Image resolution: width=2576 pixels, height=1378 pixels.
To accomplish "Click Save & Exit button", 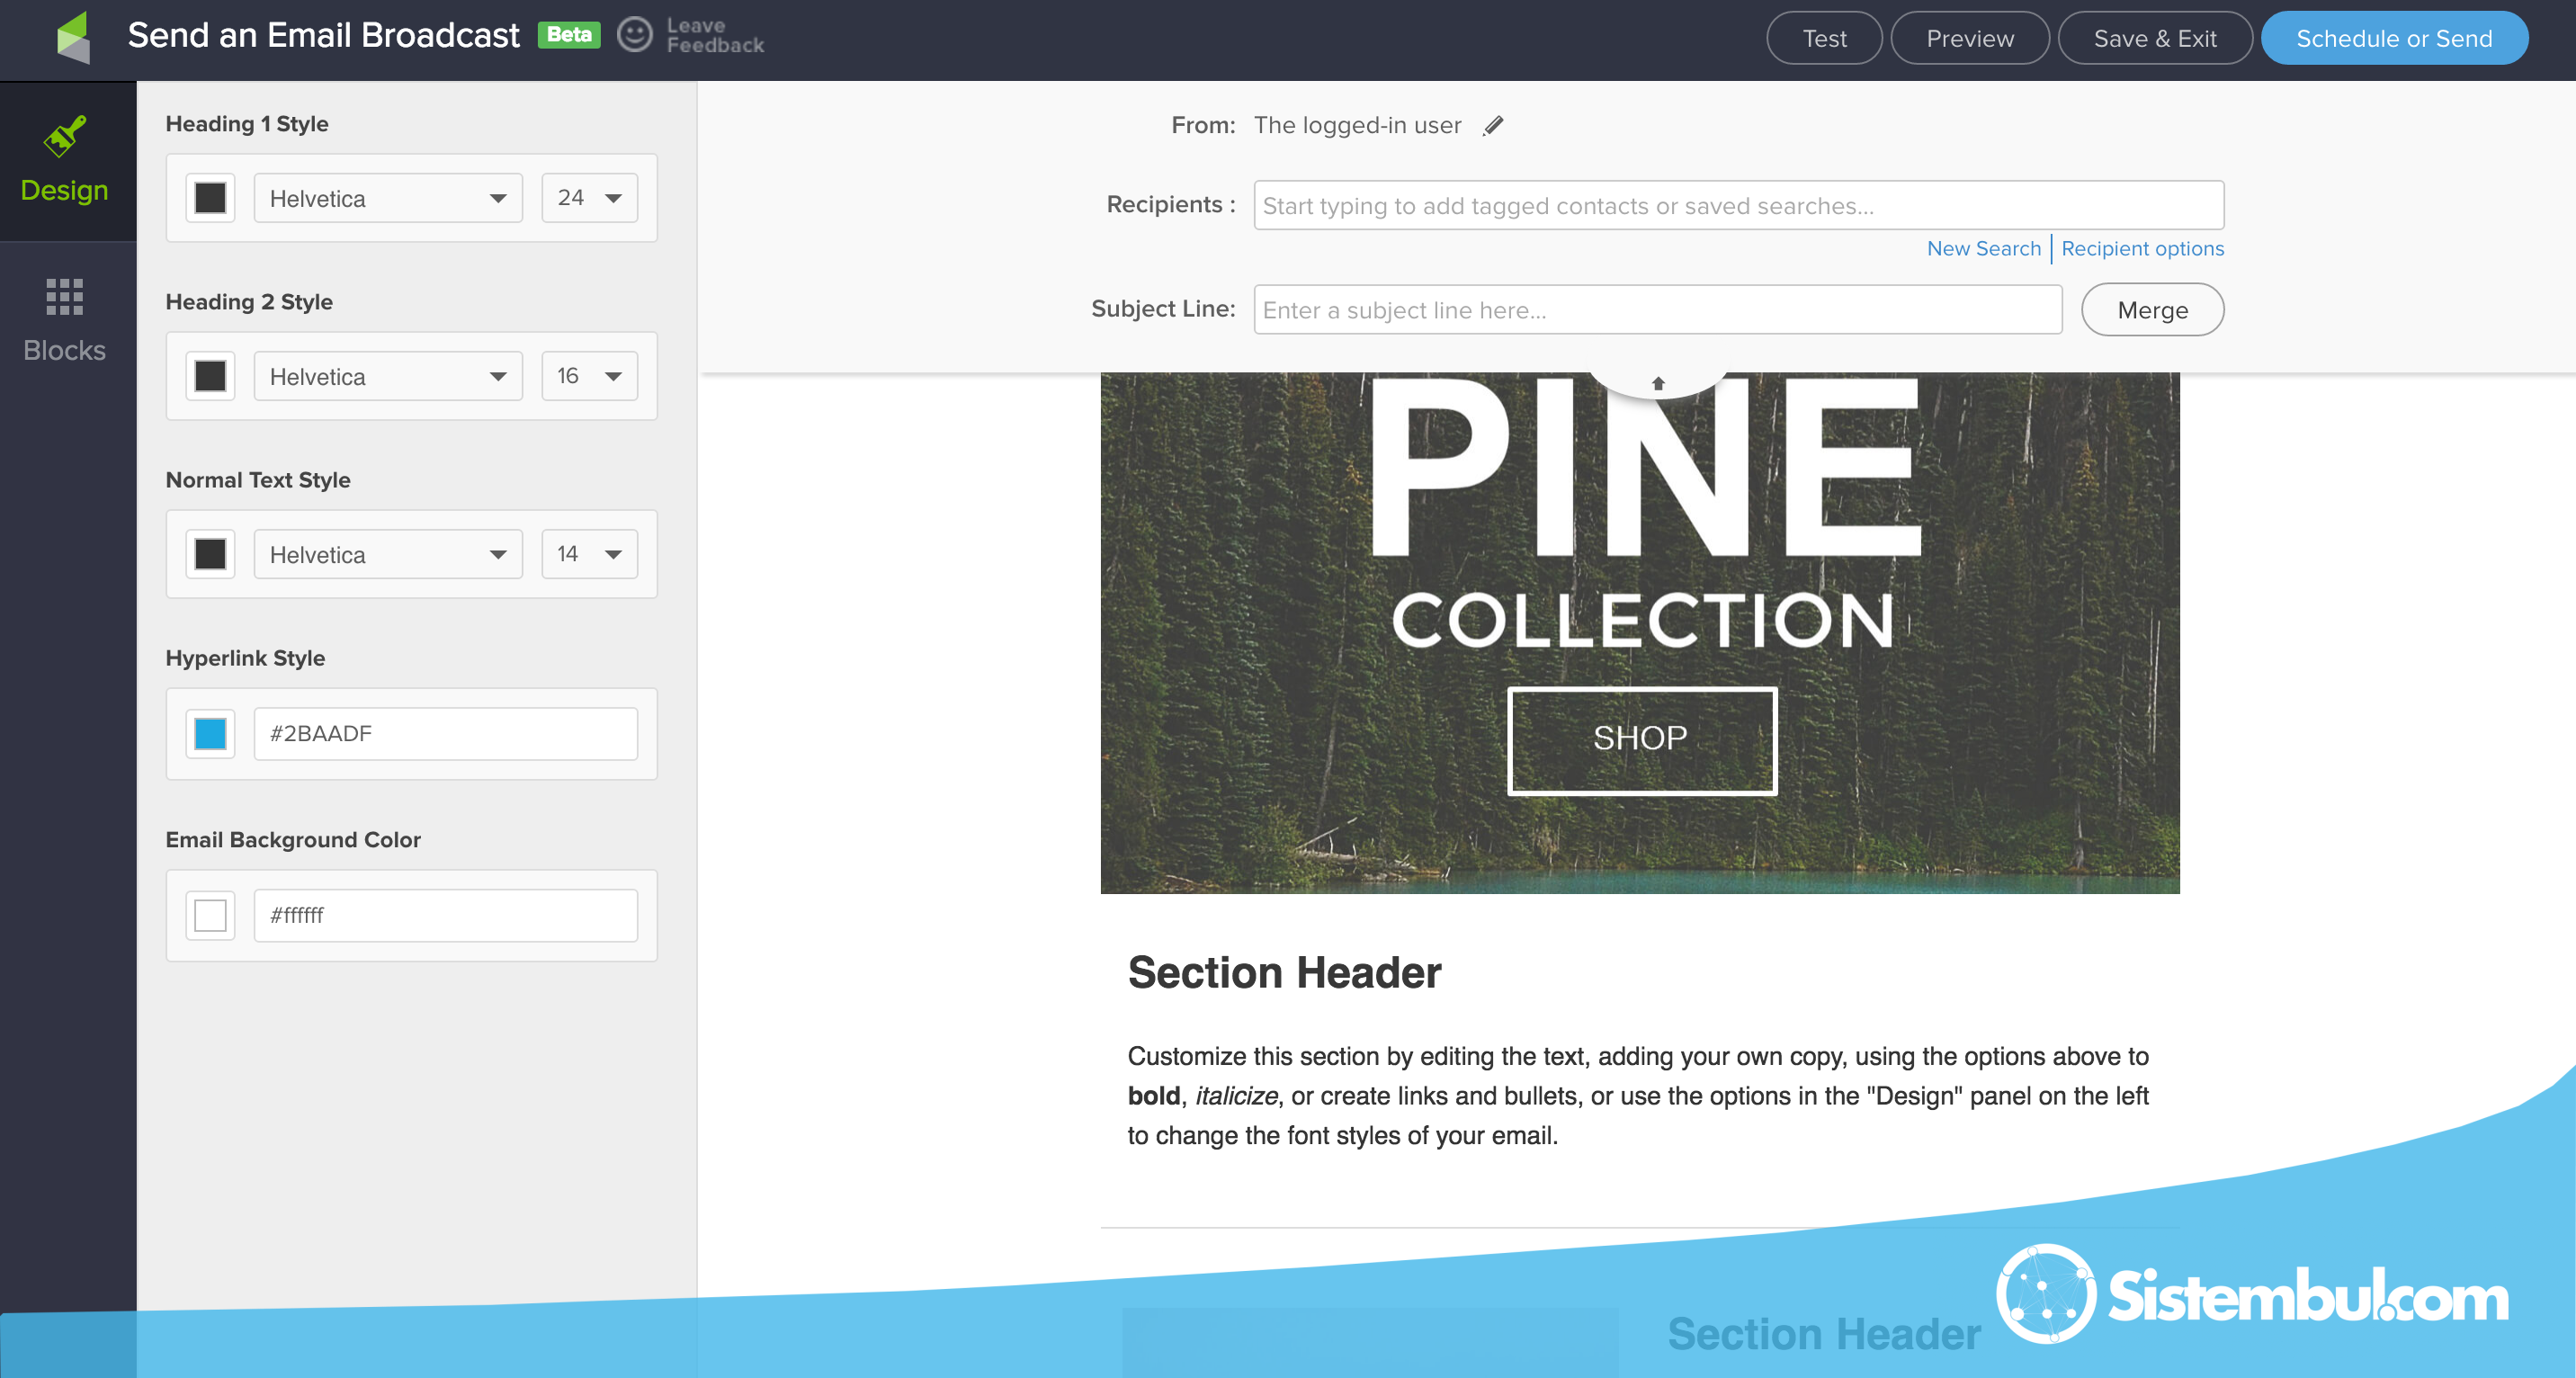I will tap(2155, 38).
